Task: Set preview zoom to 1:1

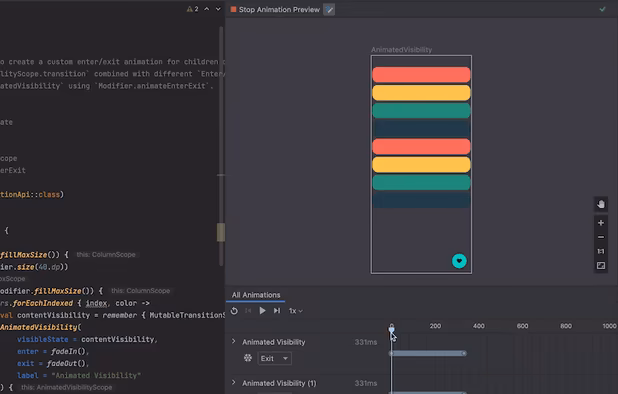Action: click(601, 251)
